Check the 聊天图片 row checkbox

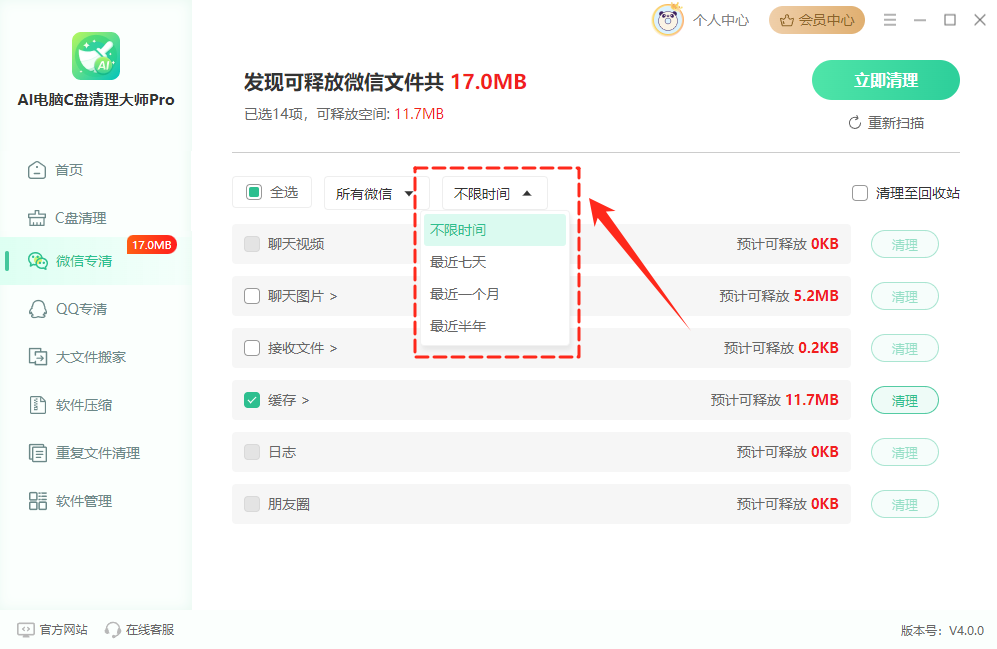tap(252, 296)
